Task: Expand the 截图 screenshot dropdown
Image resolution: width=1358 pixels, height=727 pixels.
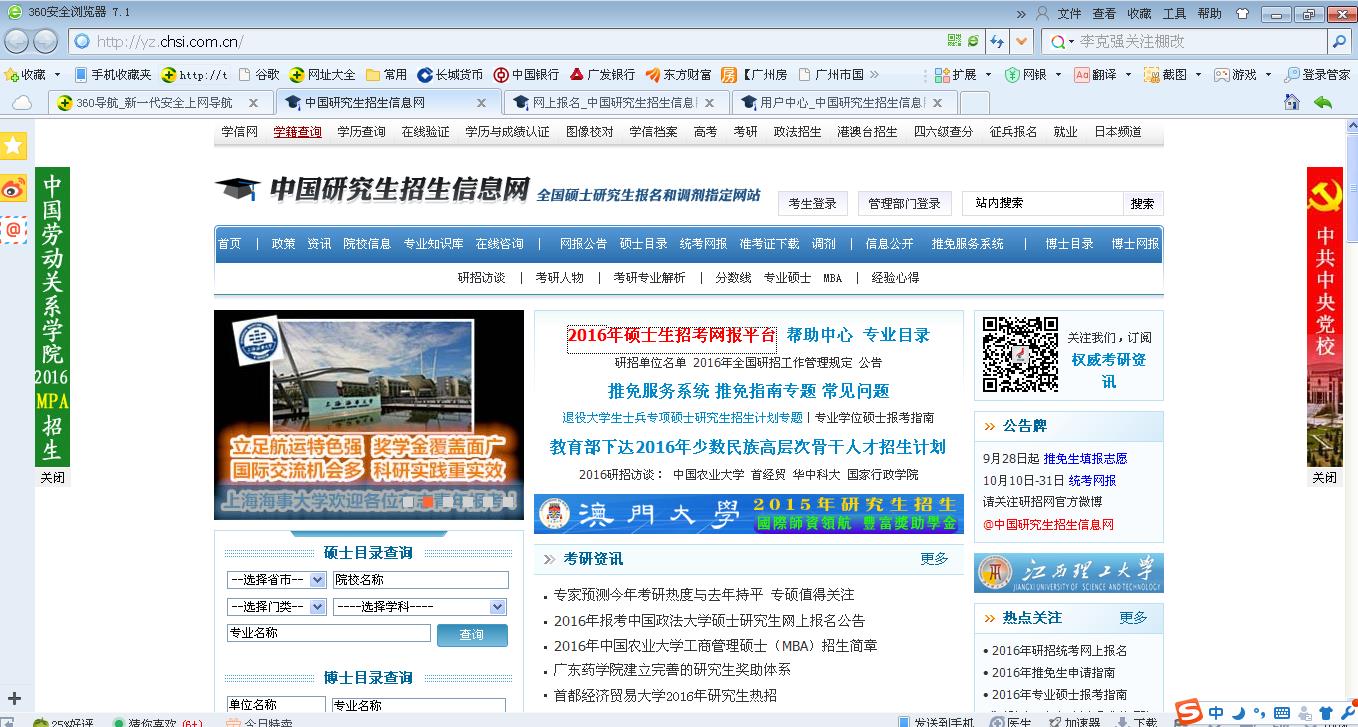Action: pyautogui.click(x=1198, y=74)
